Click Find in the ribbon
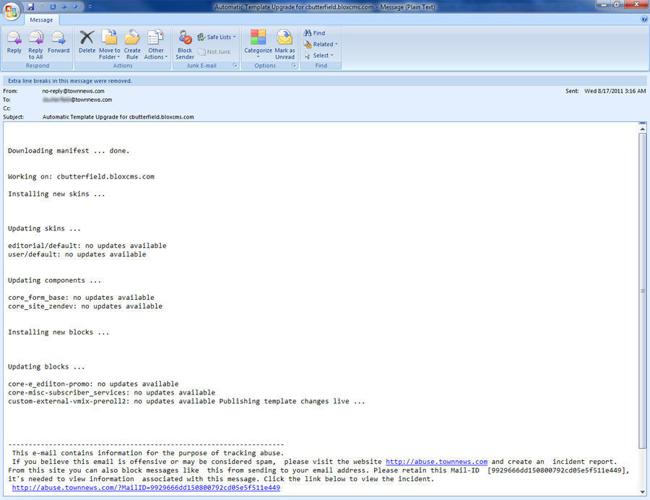Screen dimensions: 650x500 pyautogui.click(x=315, y=33)
